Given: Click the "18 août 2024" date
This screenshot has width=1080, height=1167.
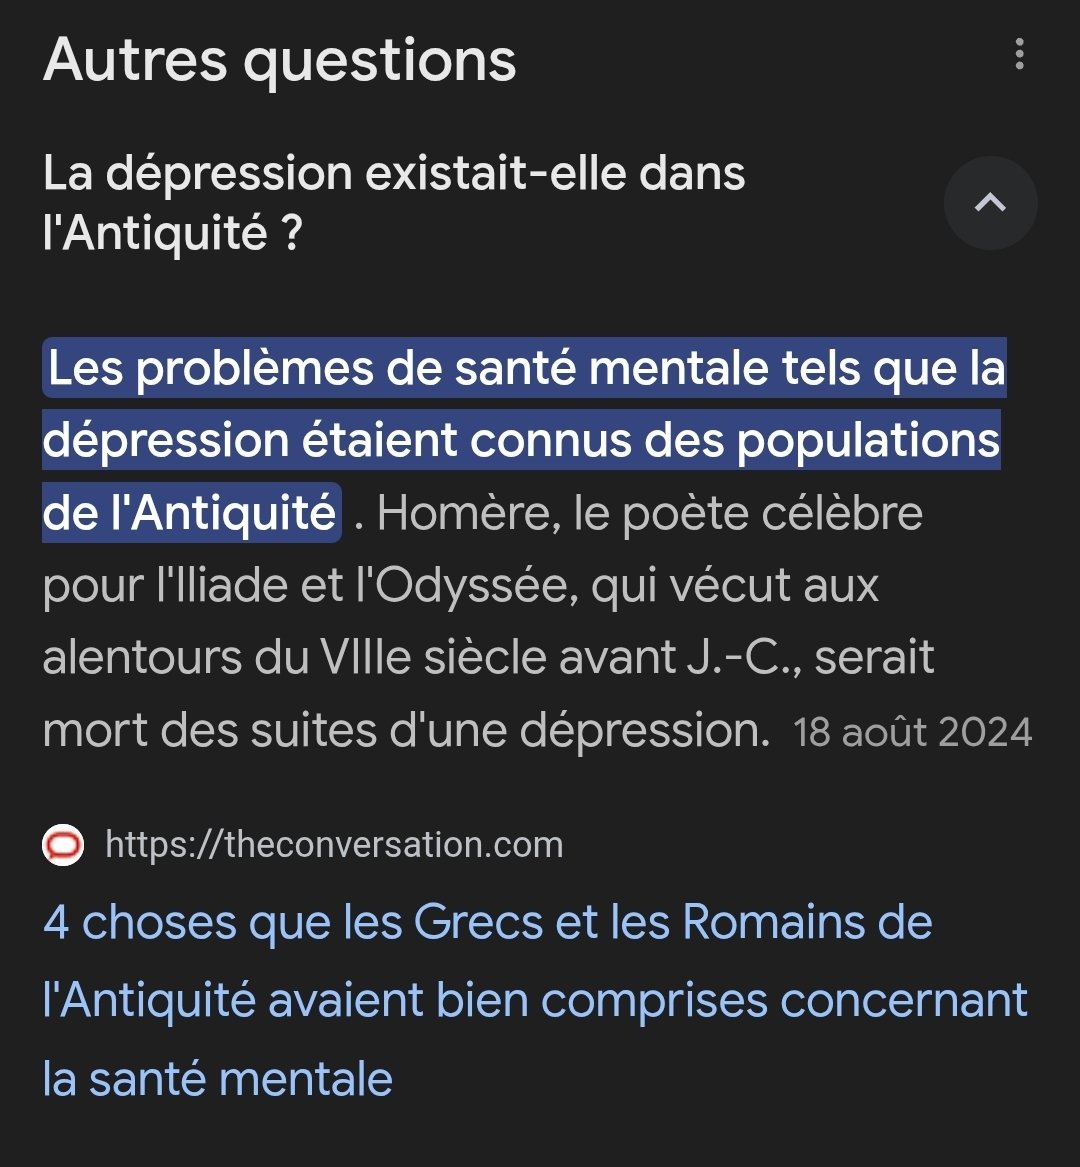Looking at the screenshot, I should (912, 733).
